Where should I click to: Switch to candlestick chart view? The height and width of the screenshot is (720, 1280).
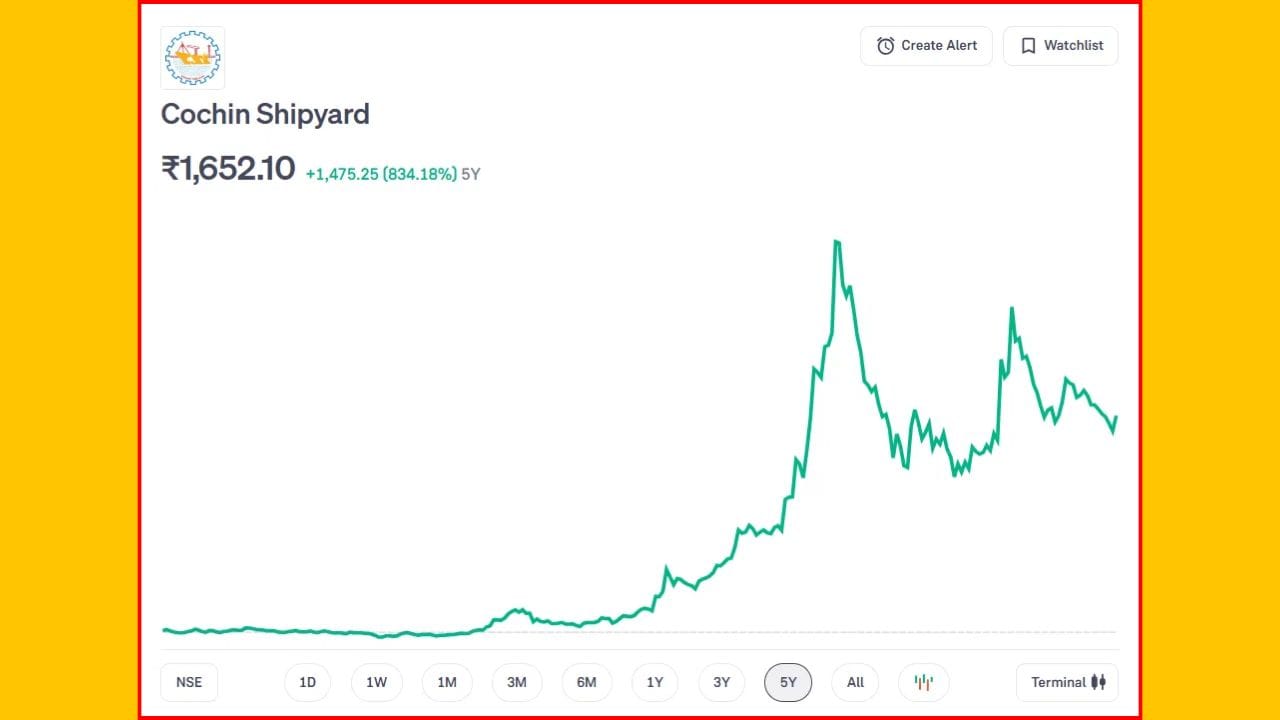[x=923, y=683]
